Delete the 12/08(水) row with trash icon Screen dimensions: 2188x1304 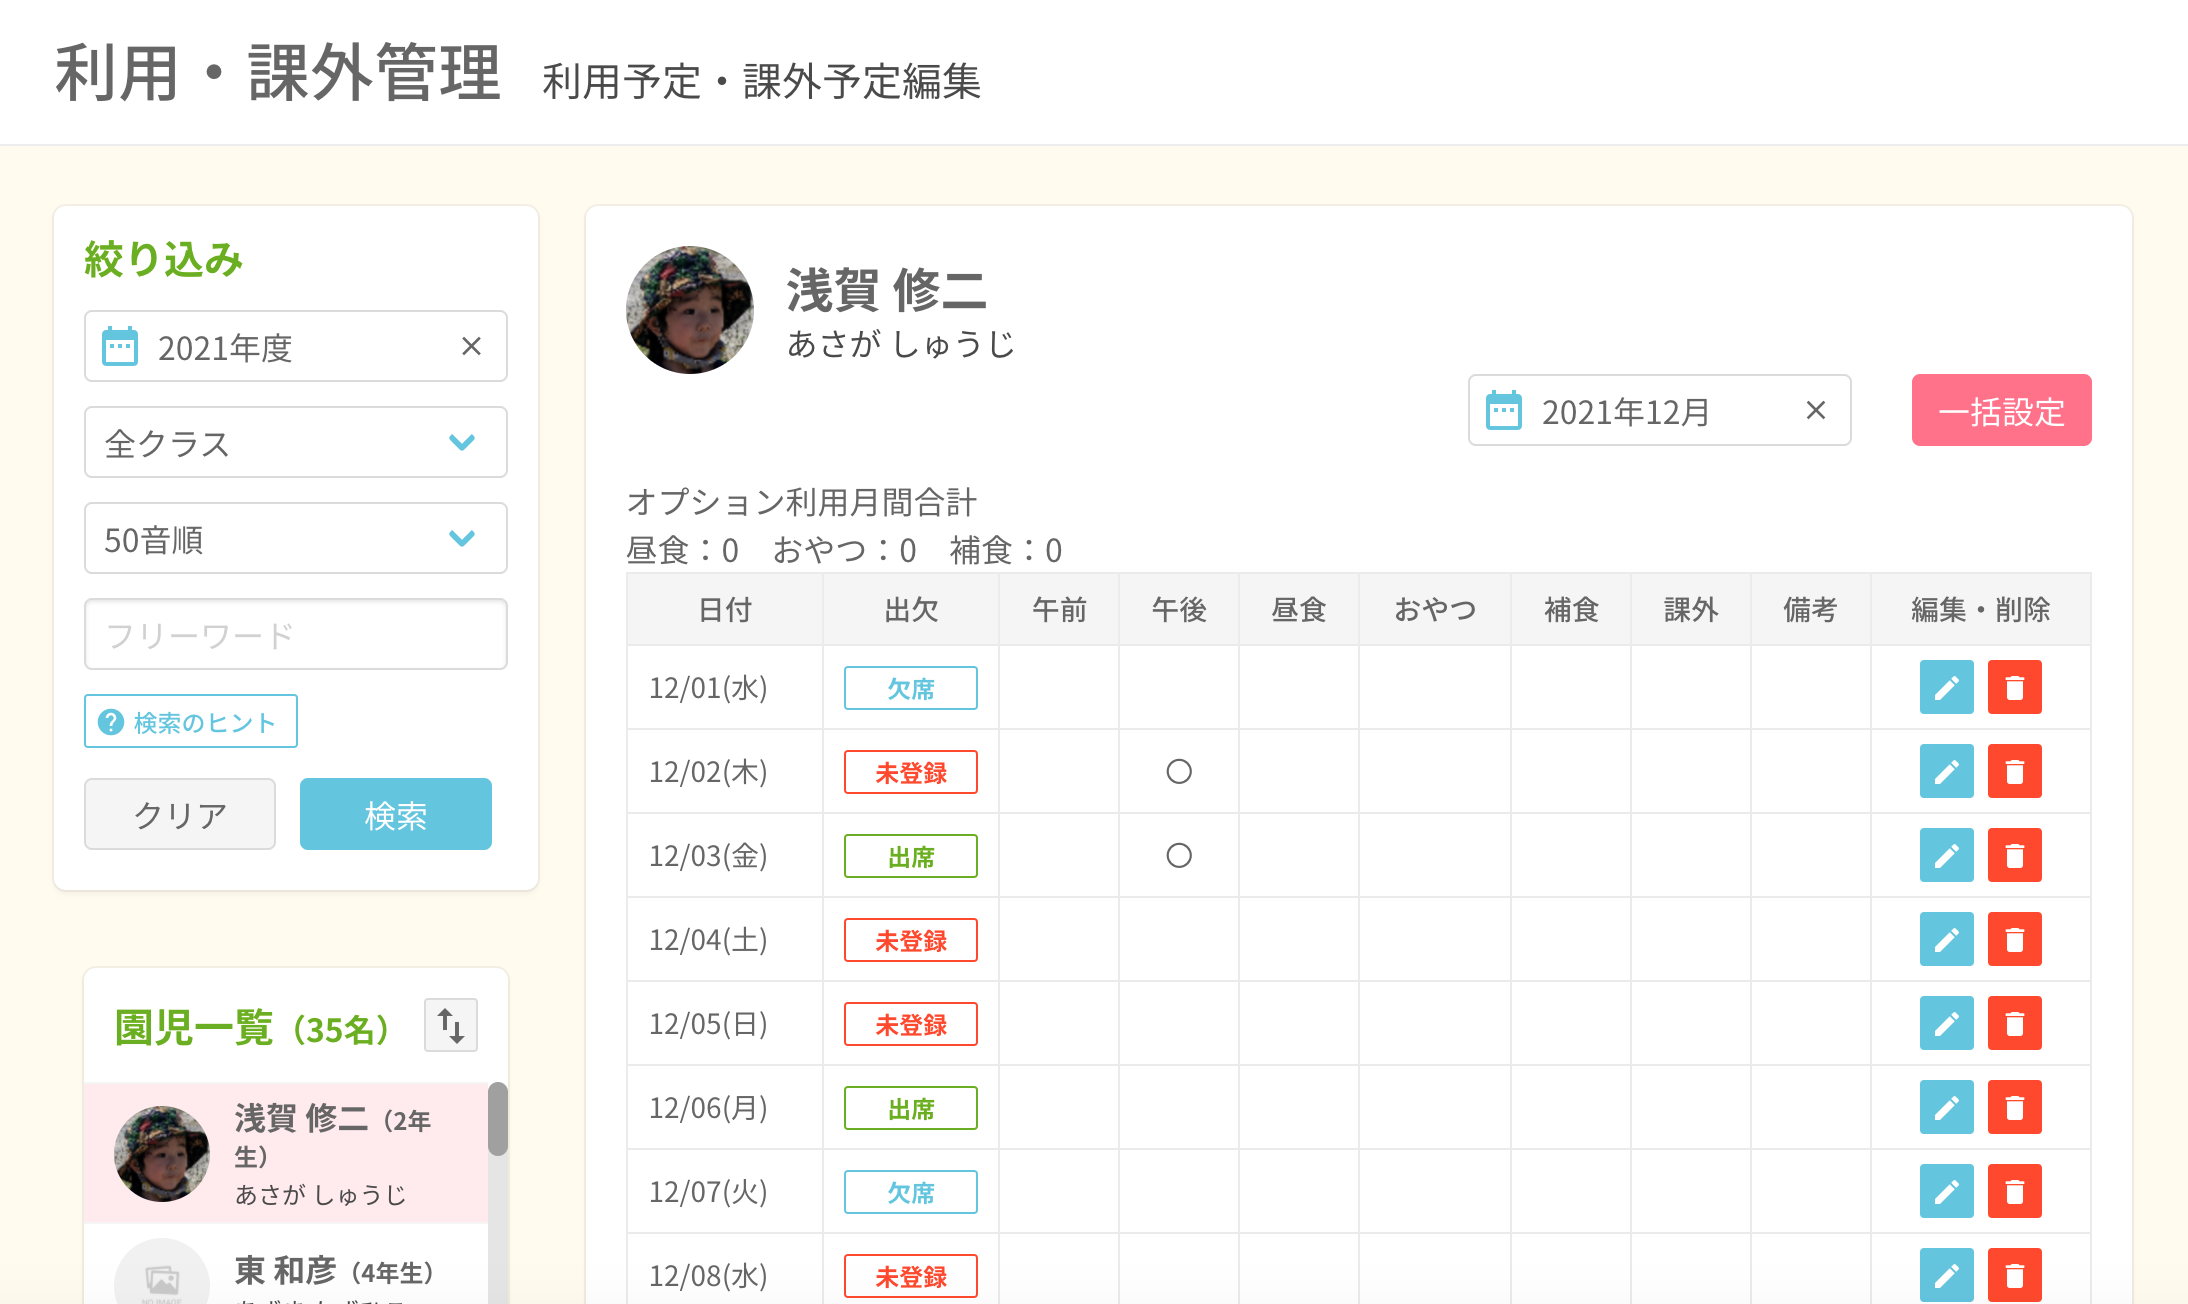2014,1275
